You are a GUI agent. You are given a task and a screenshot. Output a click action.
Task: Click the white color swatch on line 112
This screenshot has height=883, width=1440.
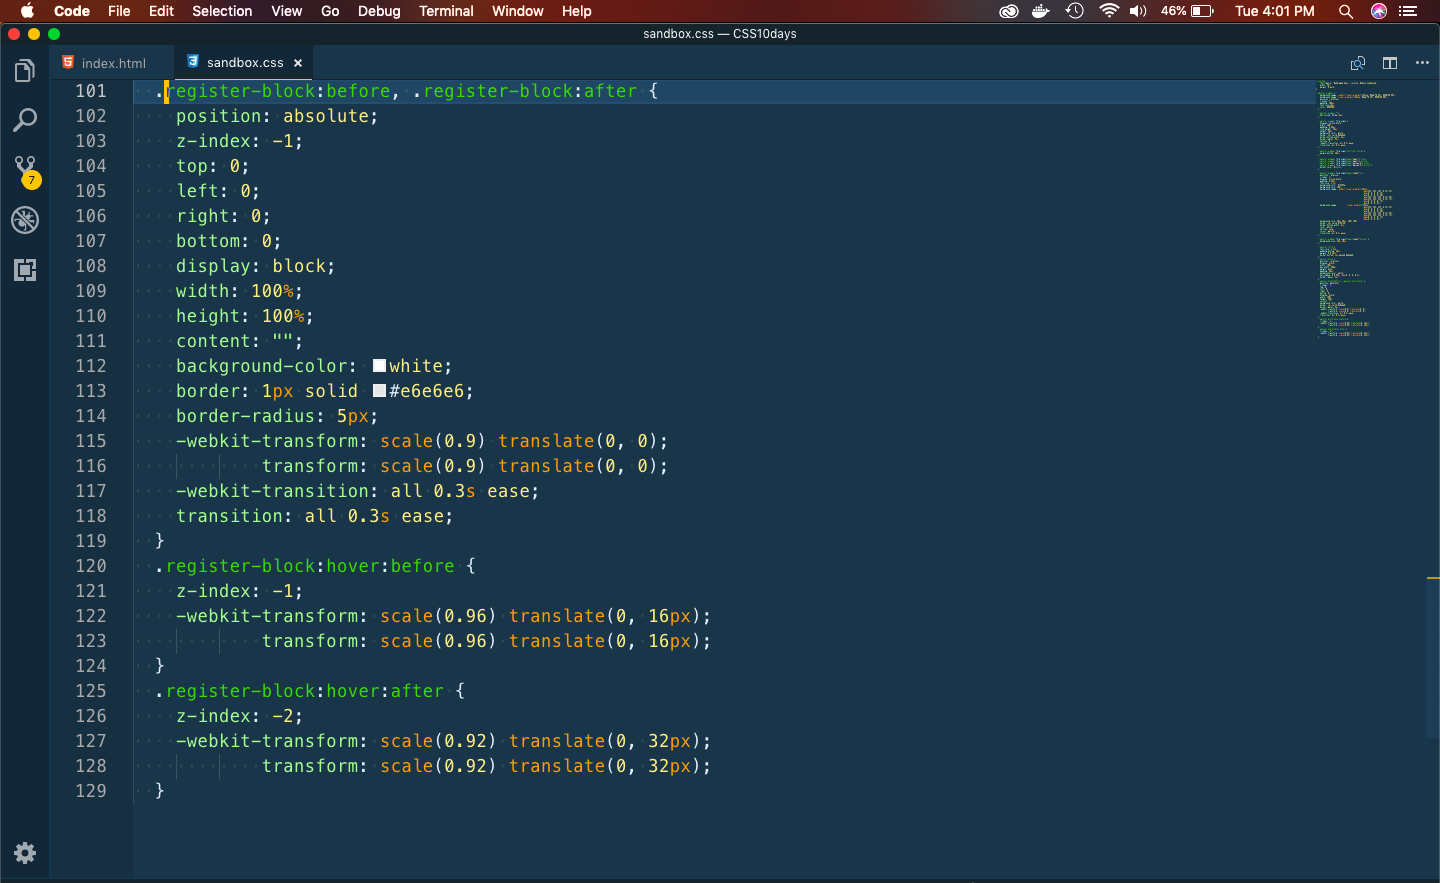[x=380, y=366]
